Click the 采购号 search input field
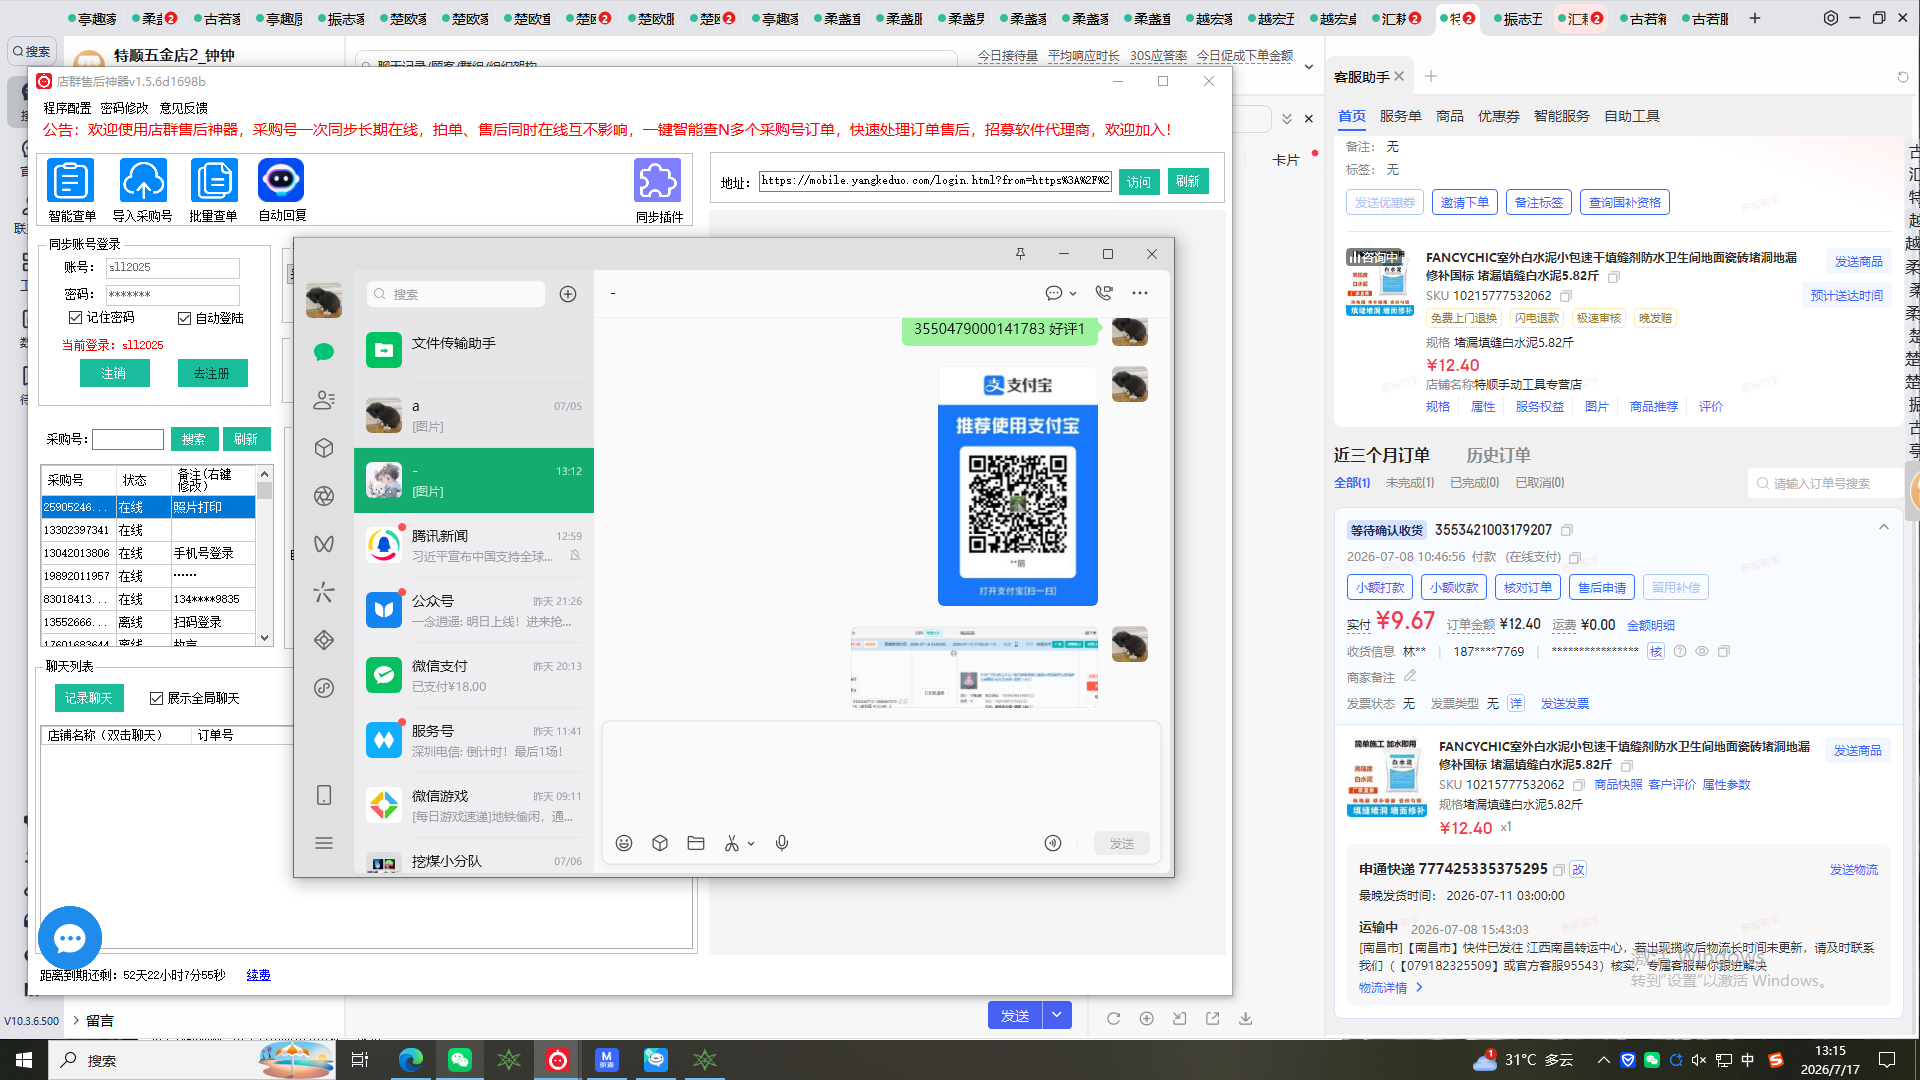Viewport: 1920px width, 1080px height. tap(128, 439)
